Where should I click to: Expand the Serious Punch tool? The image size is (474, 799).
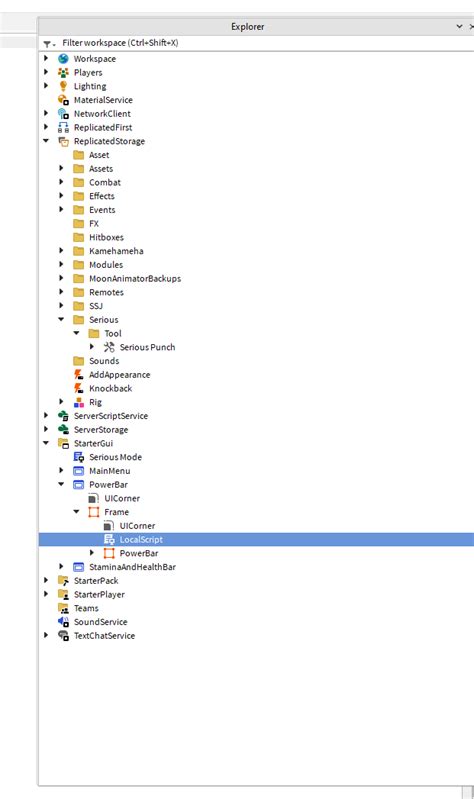(x=92, y=347)
